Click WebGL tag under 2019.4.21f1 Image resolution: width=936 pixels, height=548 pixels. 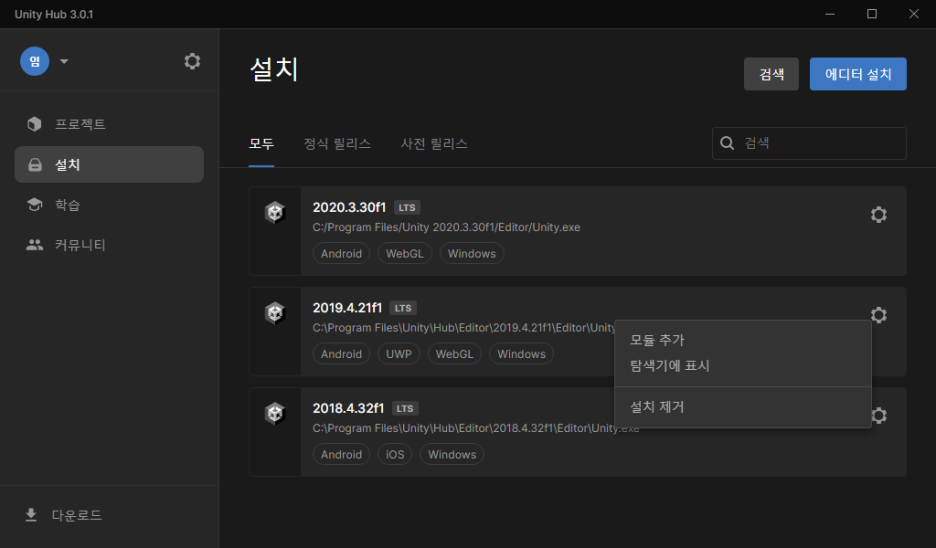(x=454, y=354)
